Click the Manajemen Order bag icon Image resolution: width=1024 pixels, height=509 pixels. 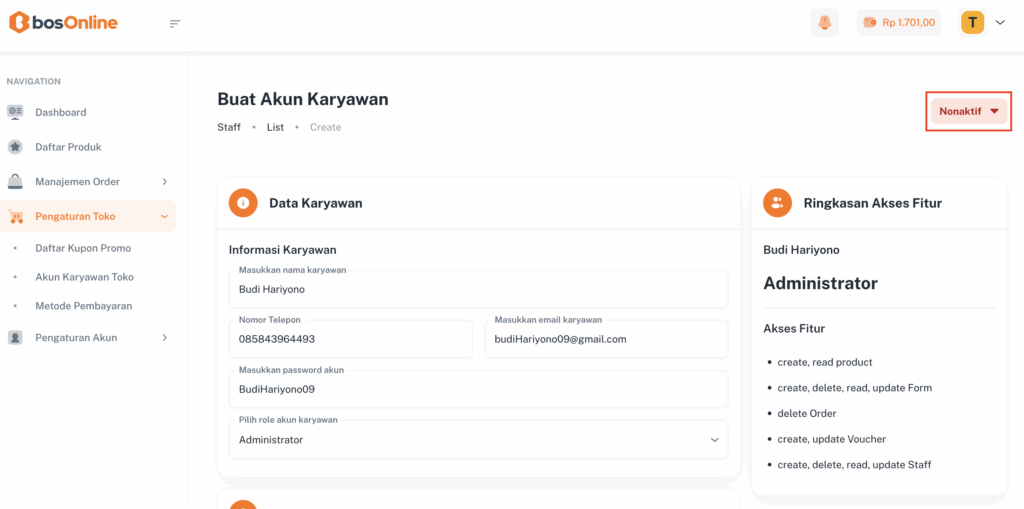coord(15,182)
